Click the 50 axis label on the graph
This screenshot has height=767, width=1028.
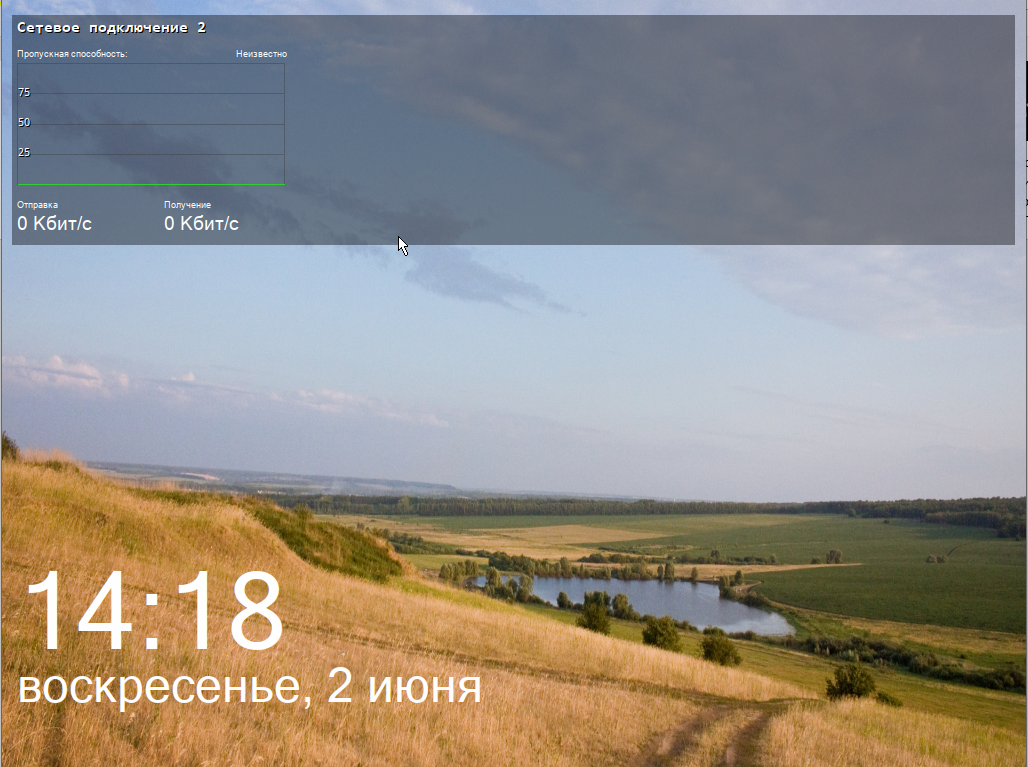24,121
